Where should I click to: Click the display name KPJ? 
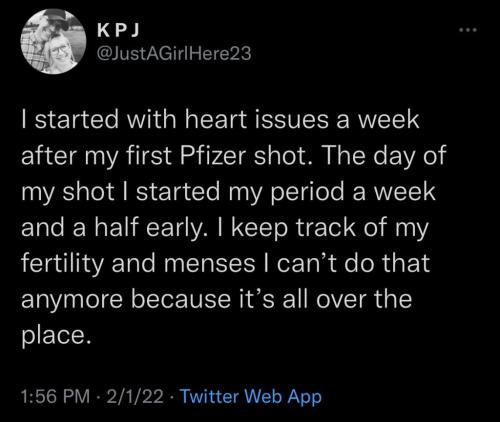point(118,31)
